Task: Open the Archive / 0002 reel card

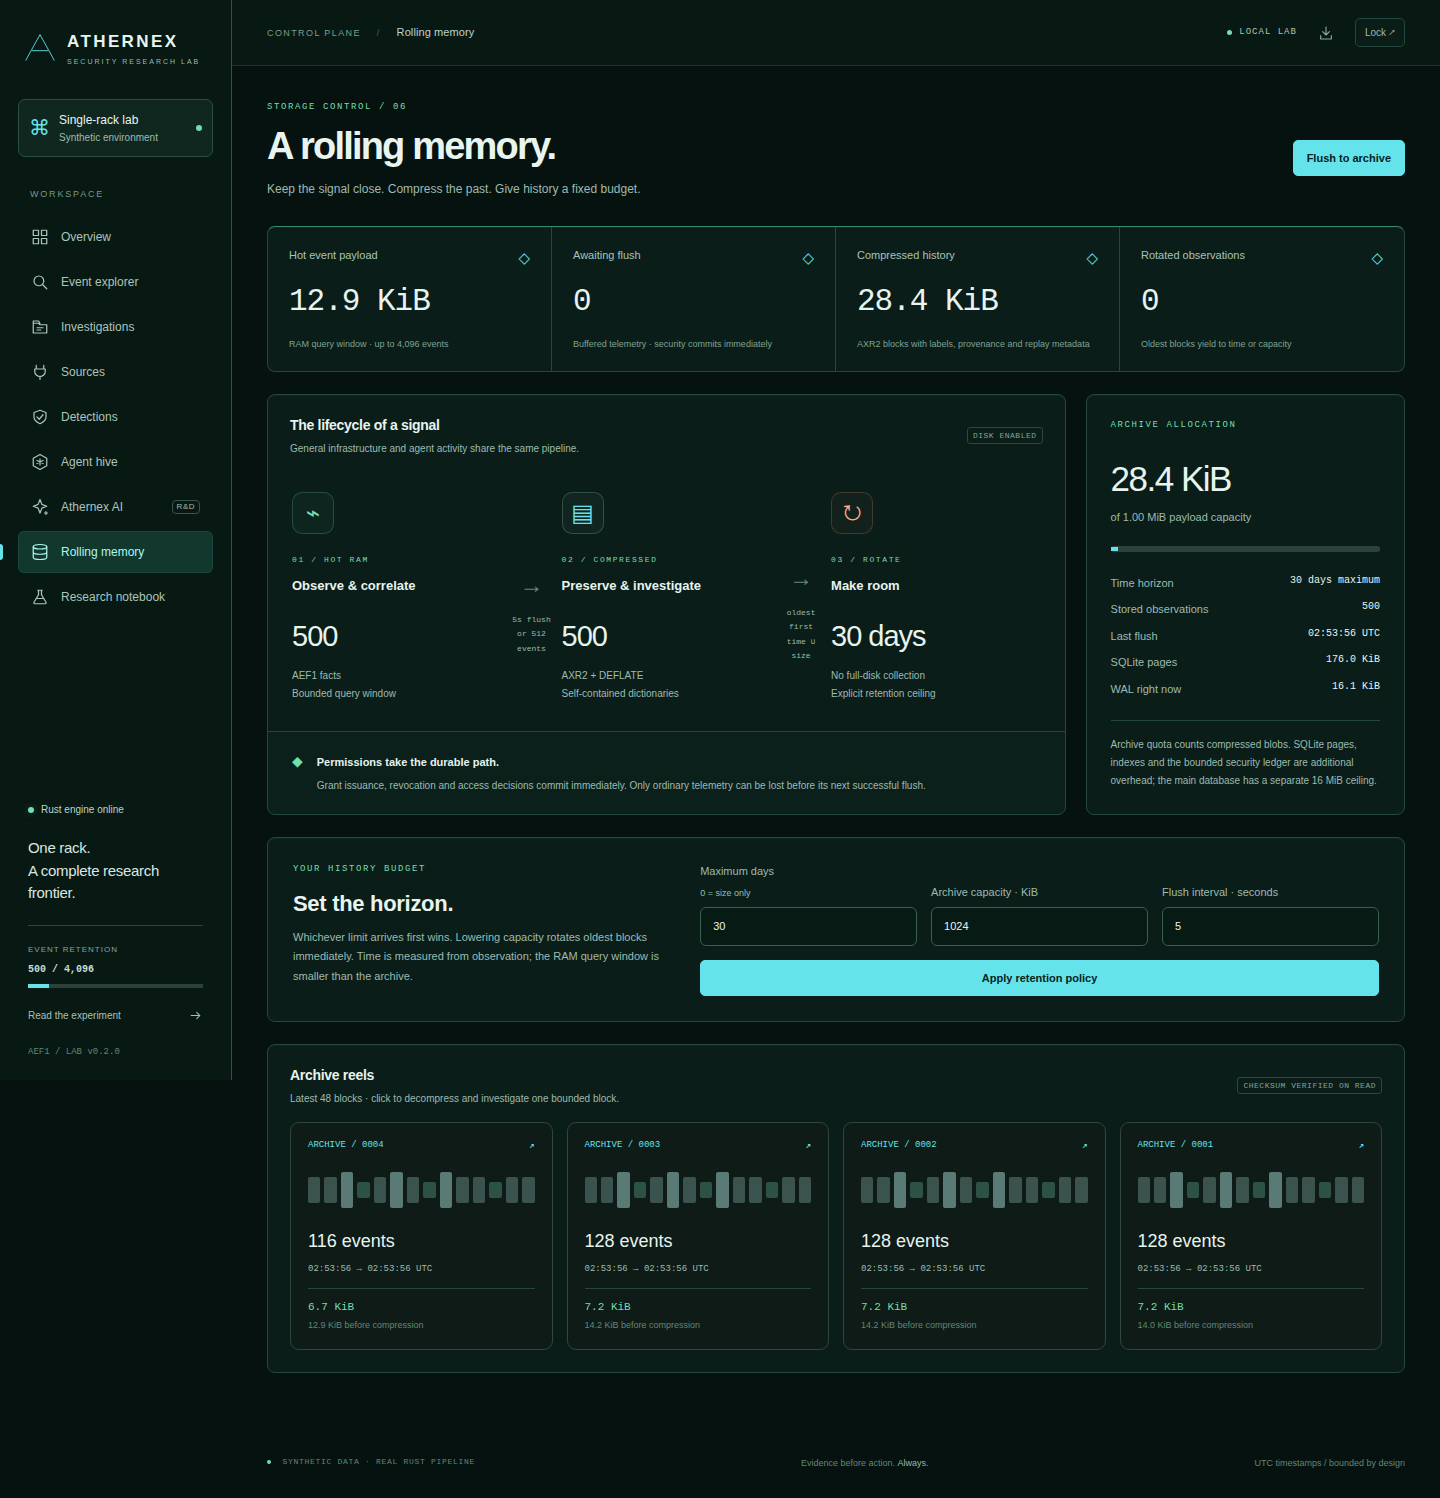Action: 974,1236
